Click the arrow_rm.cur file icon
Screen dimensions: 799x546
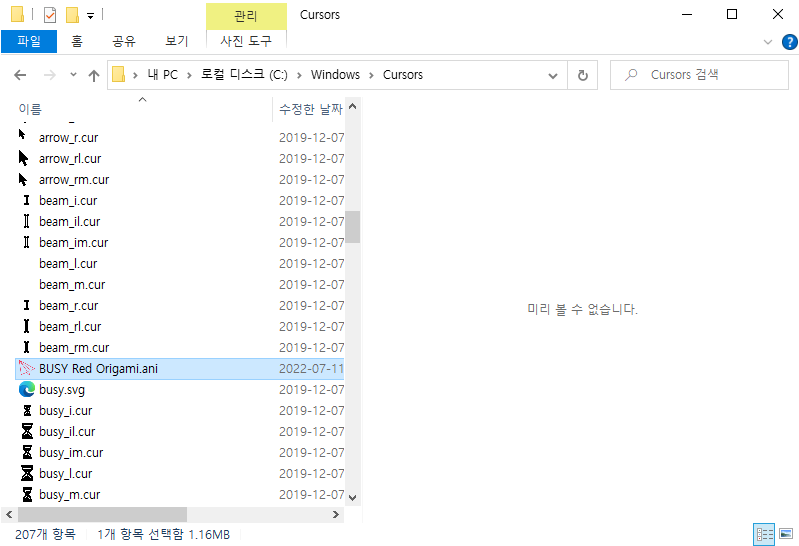23,179
